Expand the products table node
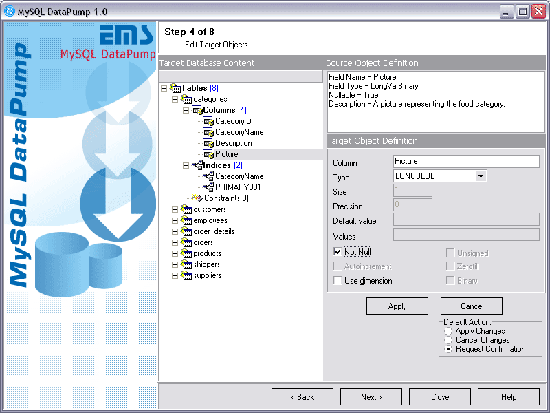This screenshot has width=550, height=413. [x=175, y=253]
